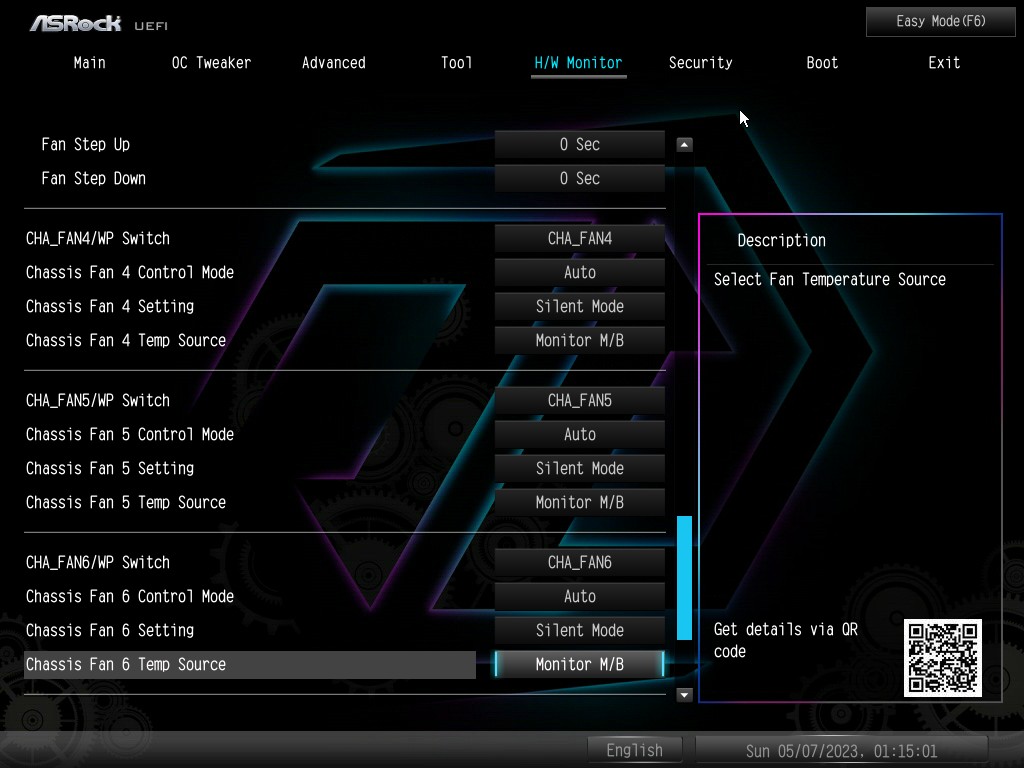Toggle the CHA_FAN5/WP Switch value
This screenshot has height=768, width=1024.
(x=579, y=400)
